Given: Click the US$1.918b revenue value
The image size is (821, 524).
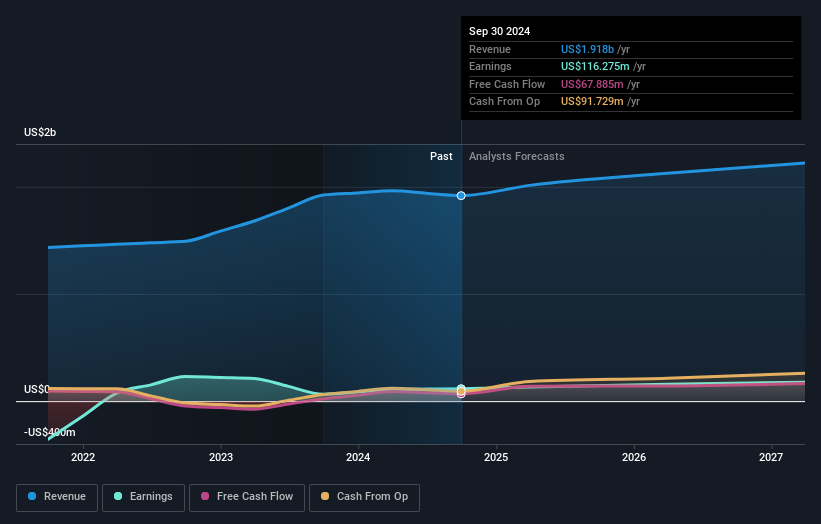Looking at the screenshot, I should 587,49.
